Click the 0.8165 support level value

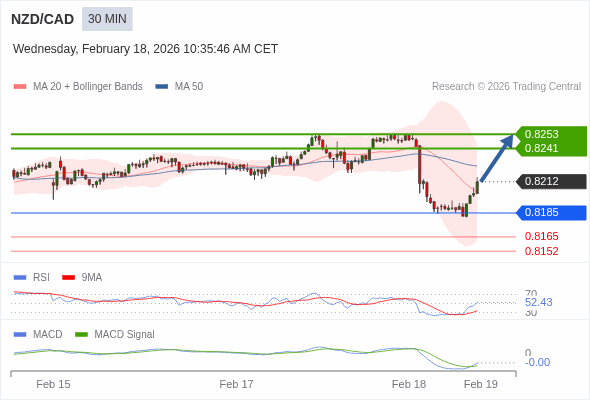(x=541, y=236)
